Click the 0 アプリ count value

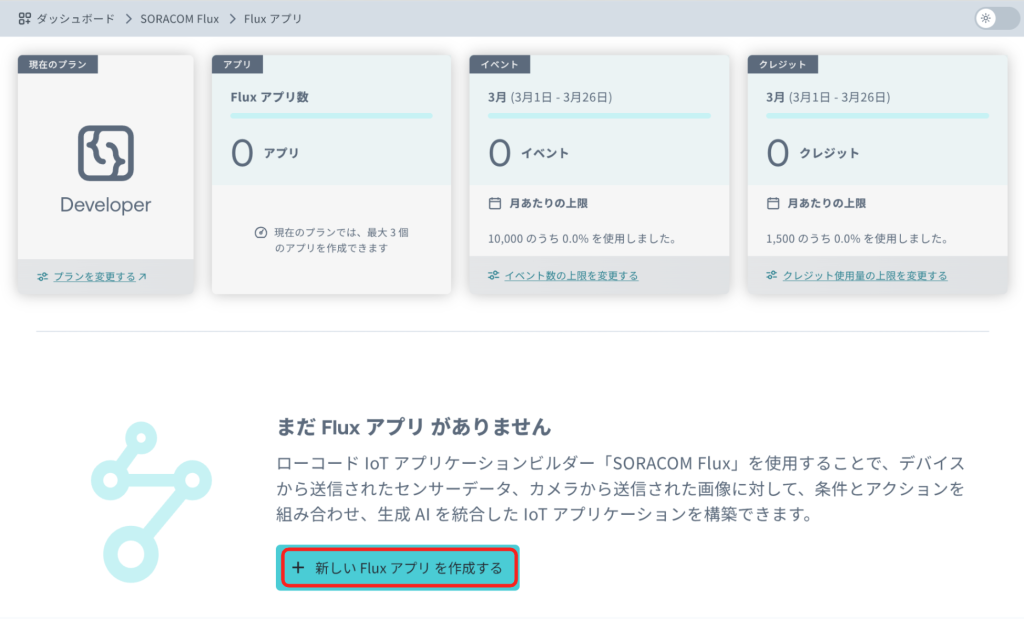(265, 153)
